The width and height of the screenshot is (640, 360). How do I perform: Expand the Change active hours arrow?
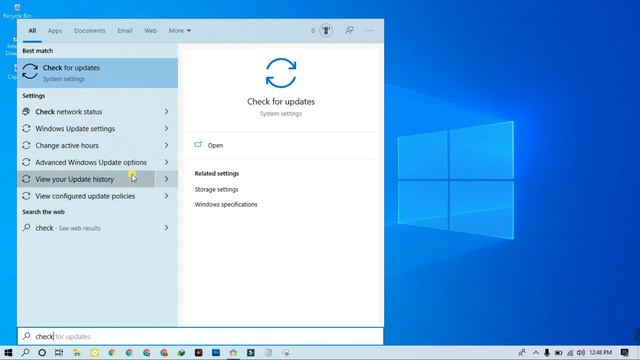tap(166, 145)
